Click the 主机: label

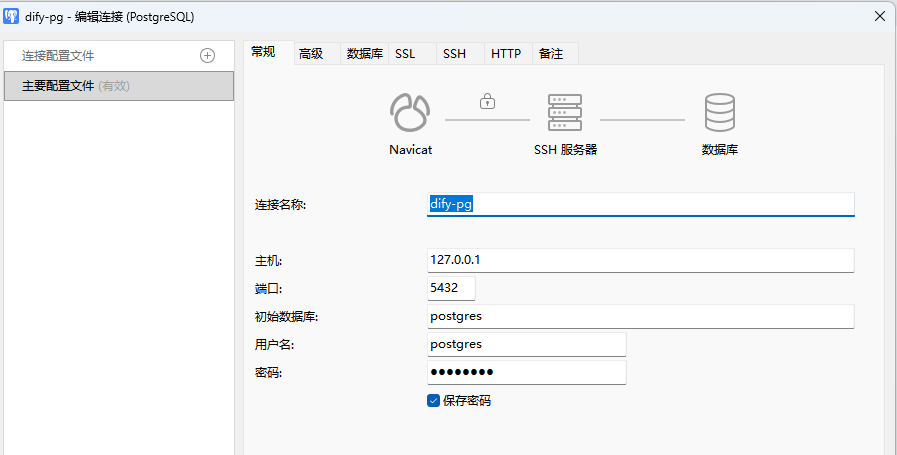(x=268, y=261)
